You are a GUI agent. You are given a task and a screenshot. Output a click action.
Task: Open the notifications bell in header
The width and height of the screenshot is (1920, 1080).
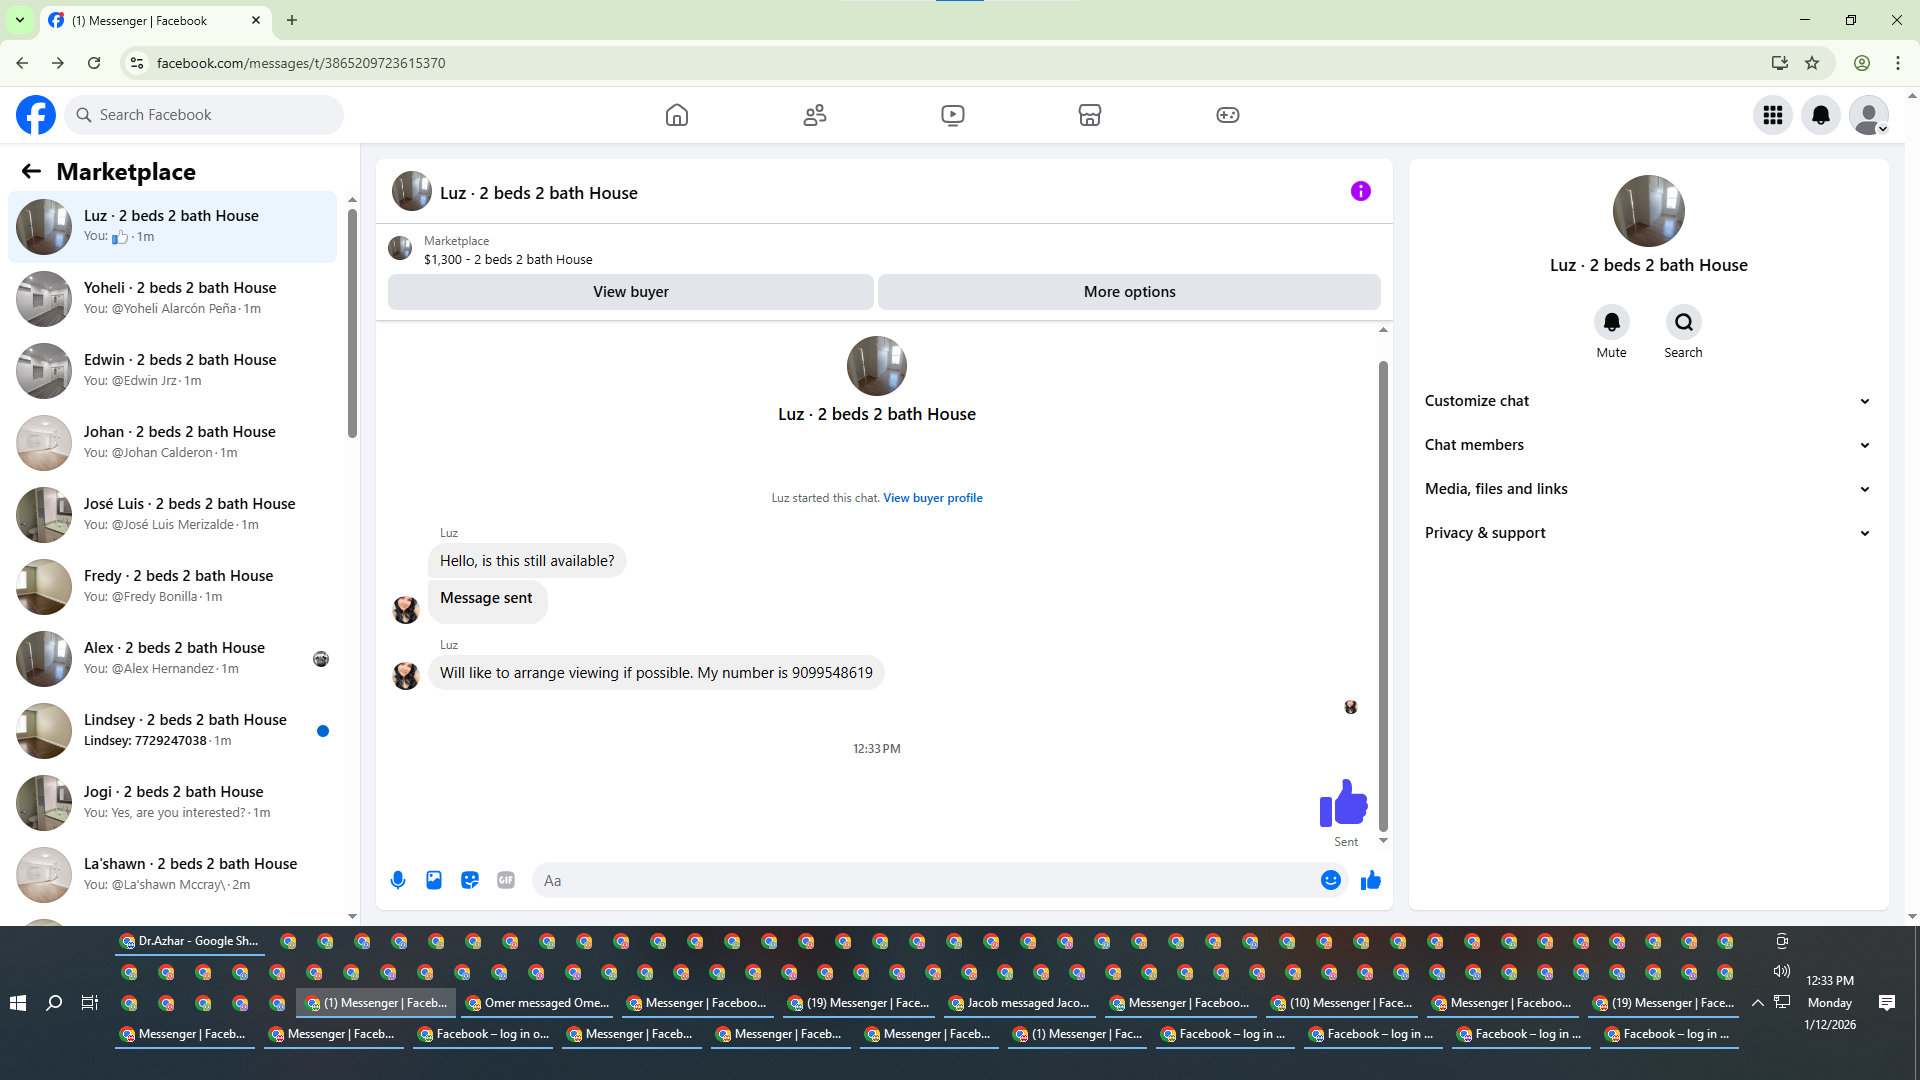(x=1820, y=115)
